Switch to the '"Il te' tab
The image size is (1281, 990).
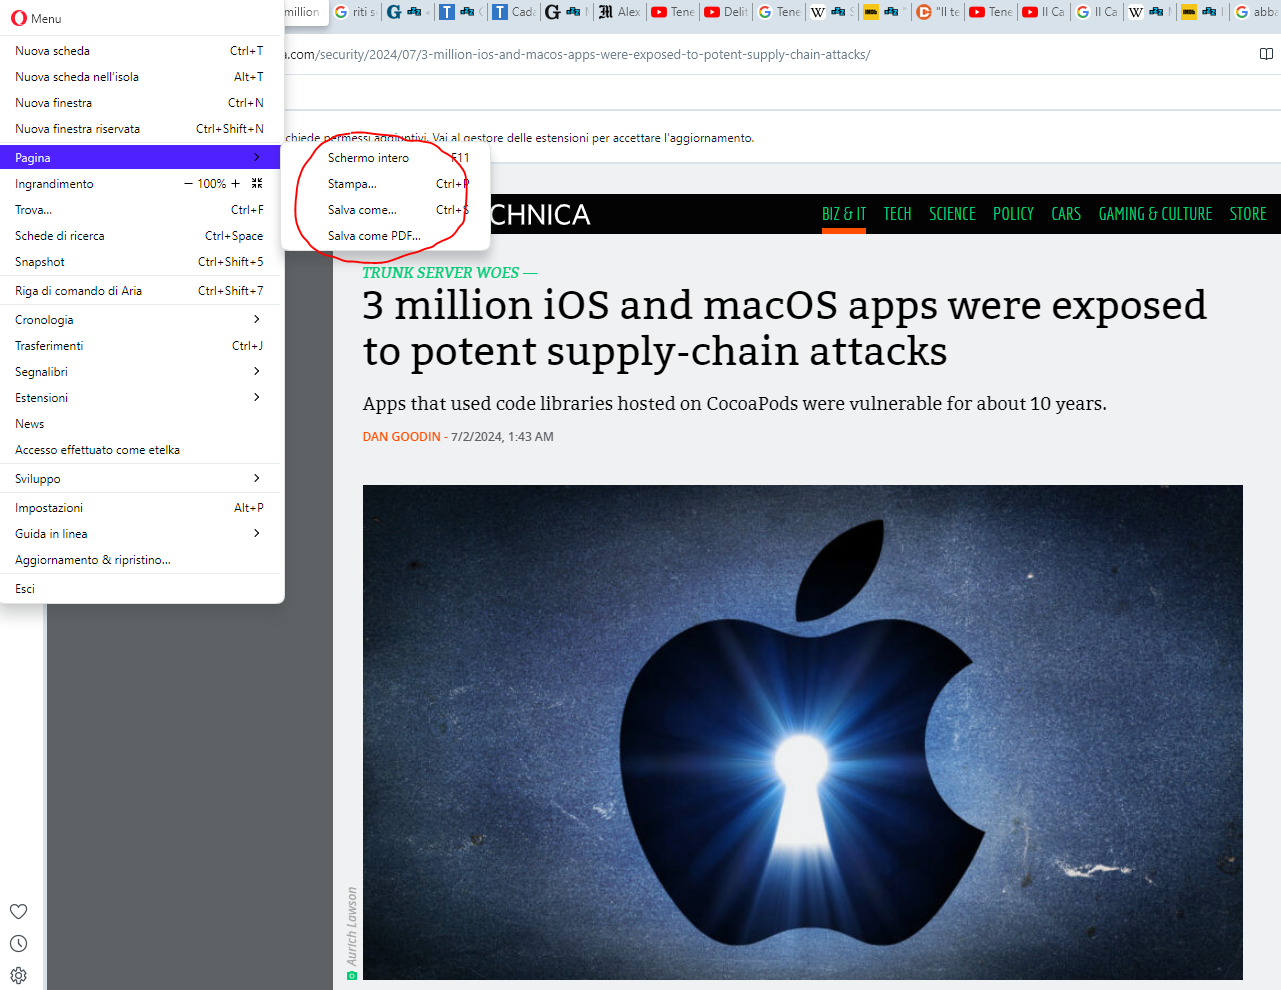[x=938, y=12]
